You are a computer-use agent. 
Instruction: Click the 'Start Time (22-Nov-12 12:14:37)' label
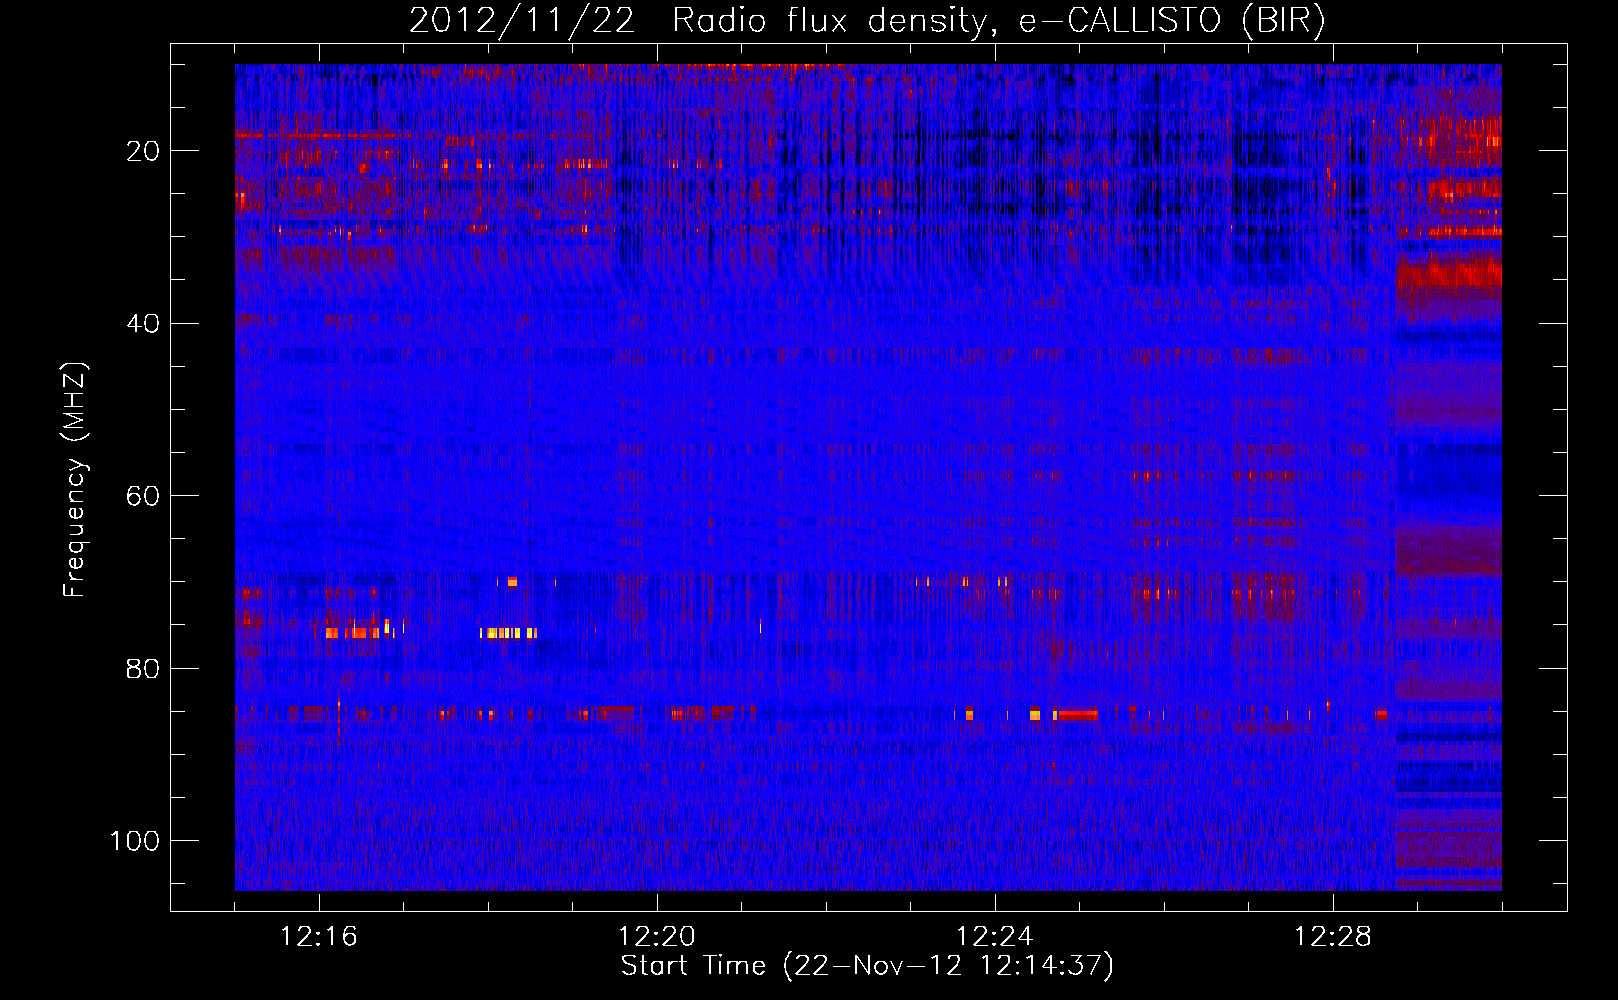click(x=867, y=966)
